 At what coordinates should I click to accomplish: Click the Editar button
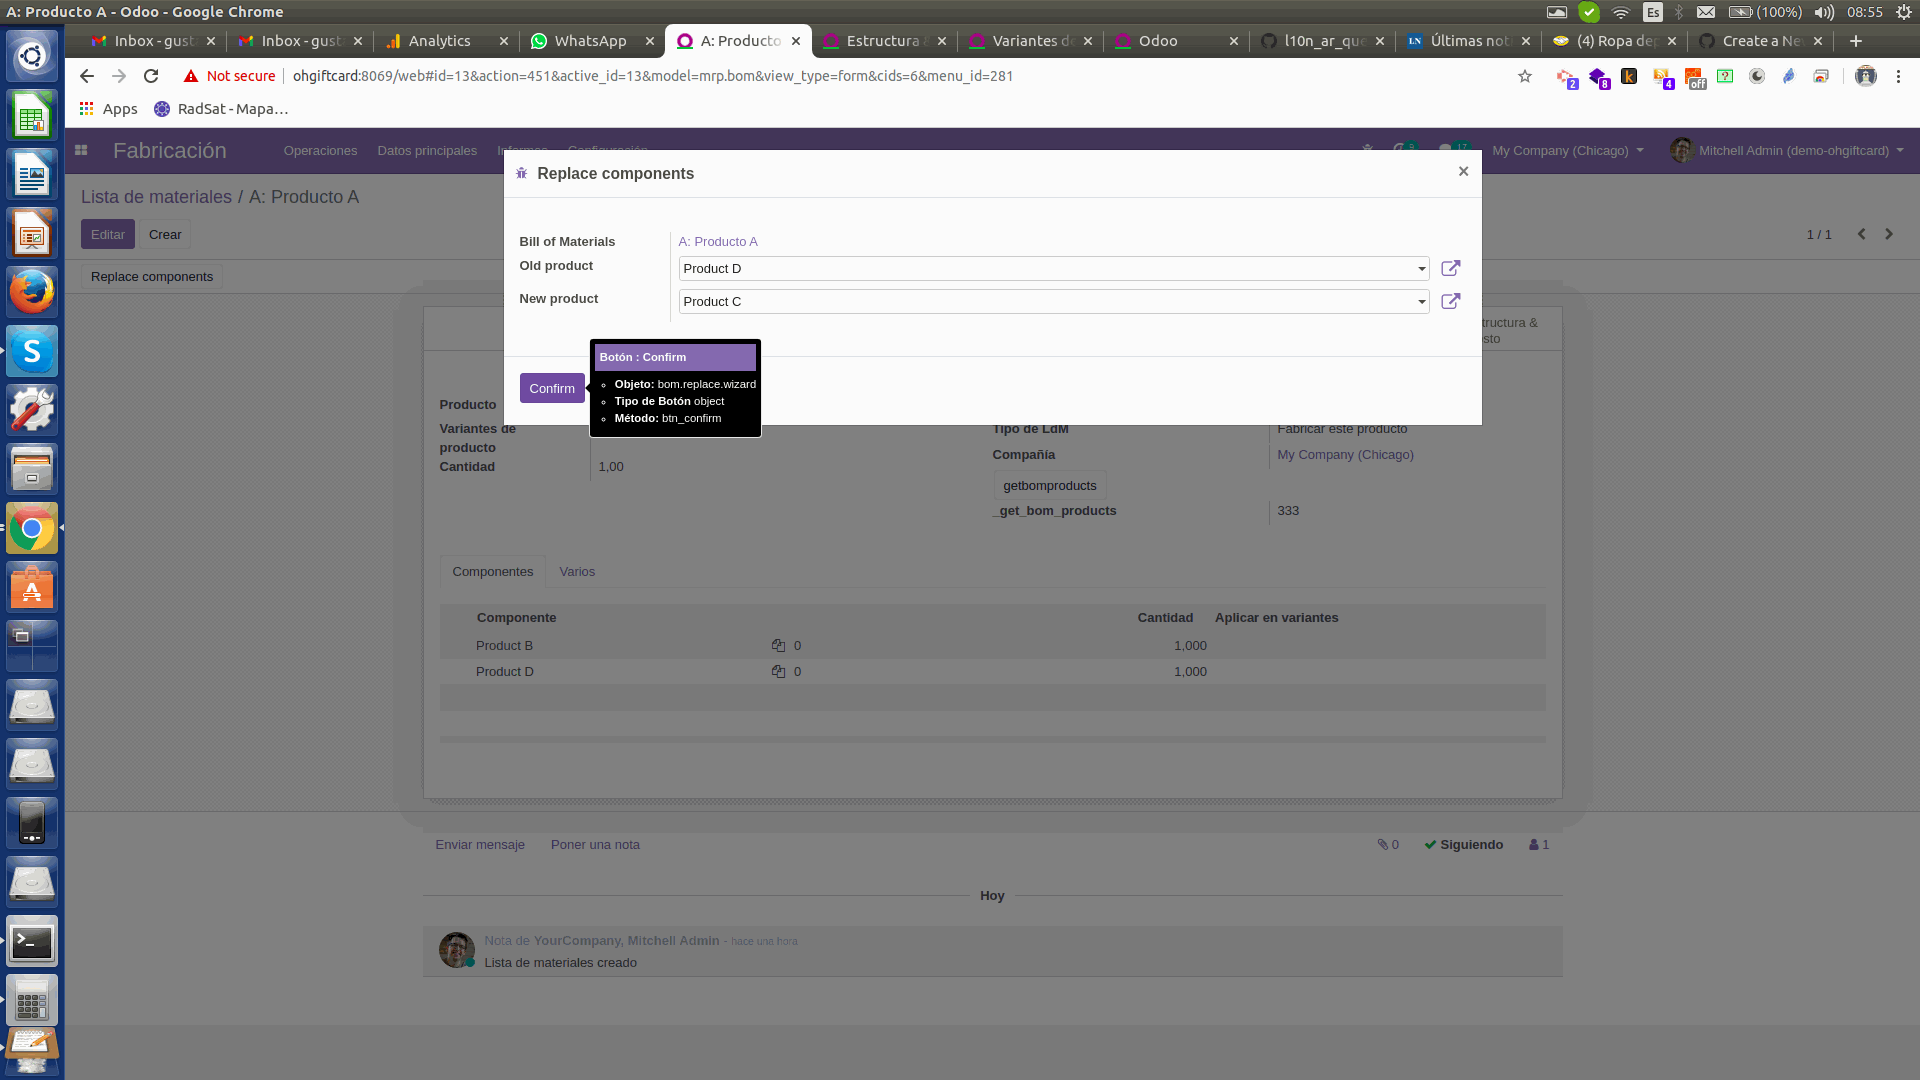coord(108,235)
